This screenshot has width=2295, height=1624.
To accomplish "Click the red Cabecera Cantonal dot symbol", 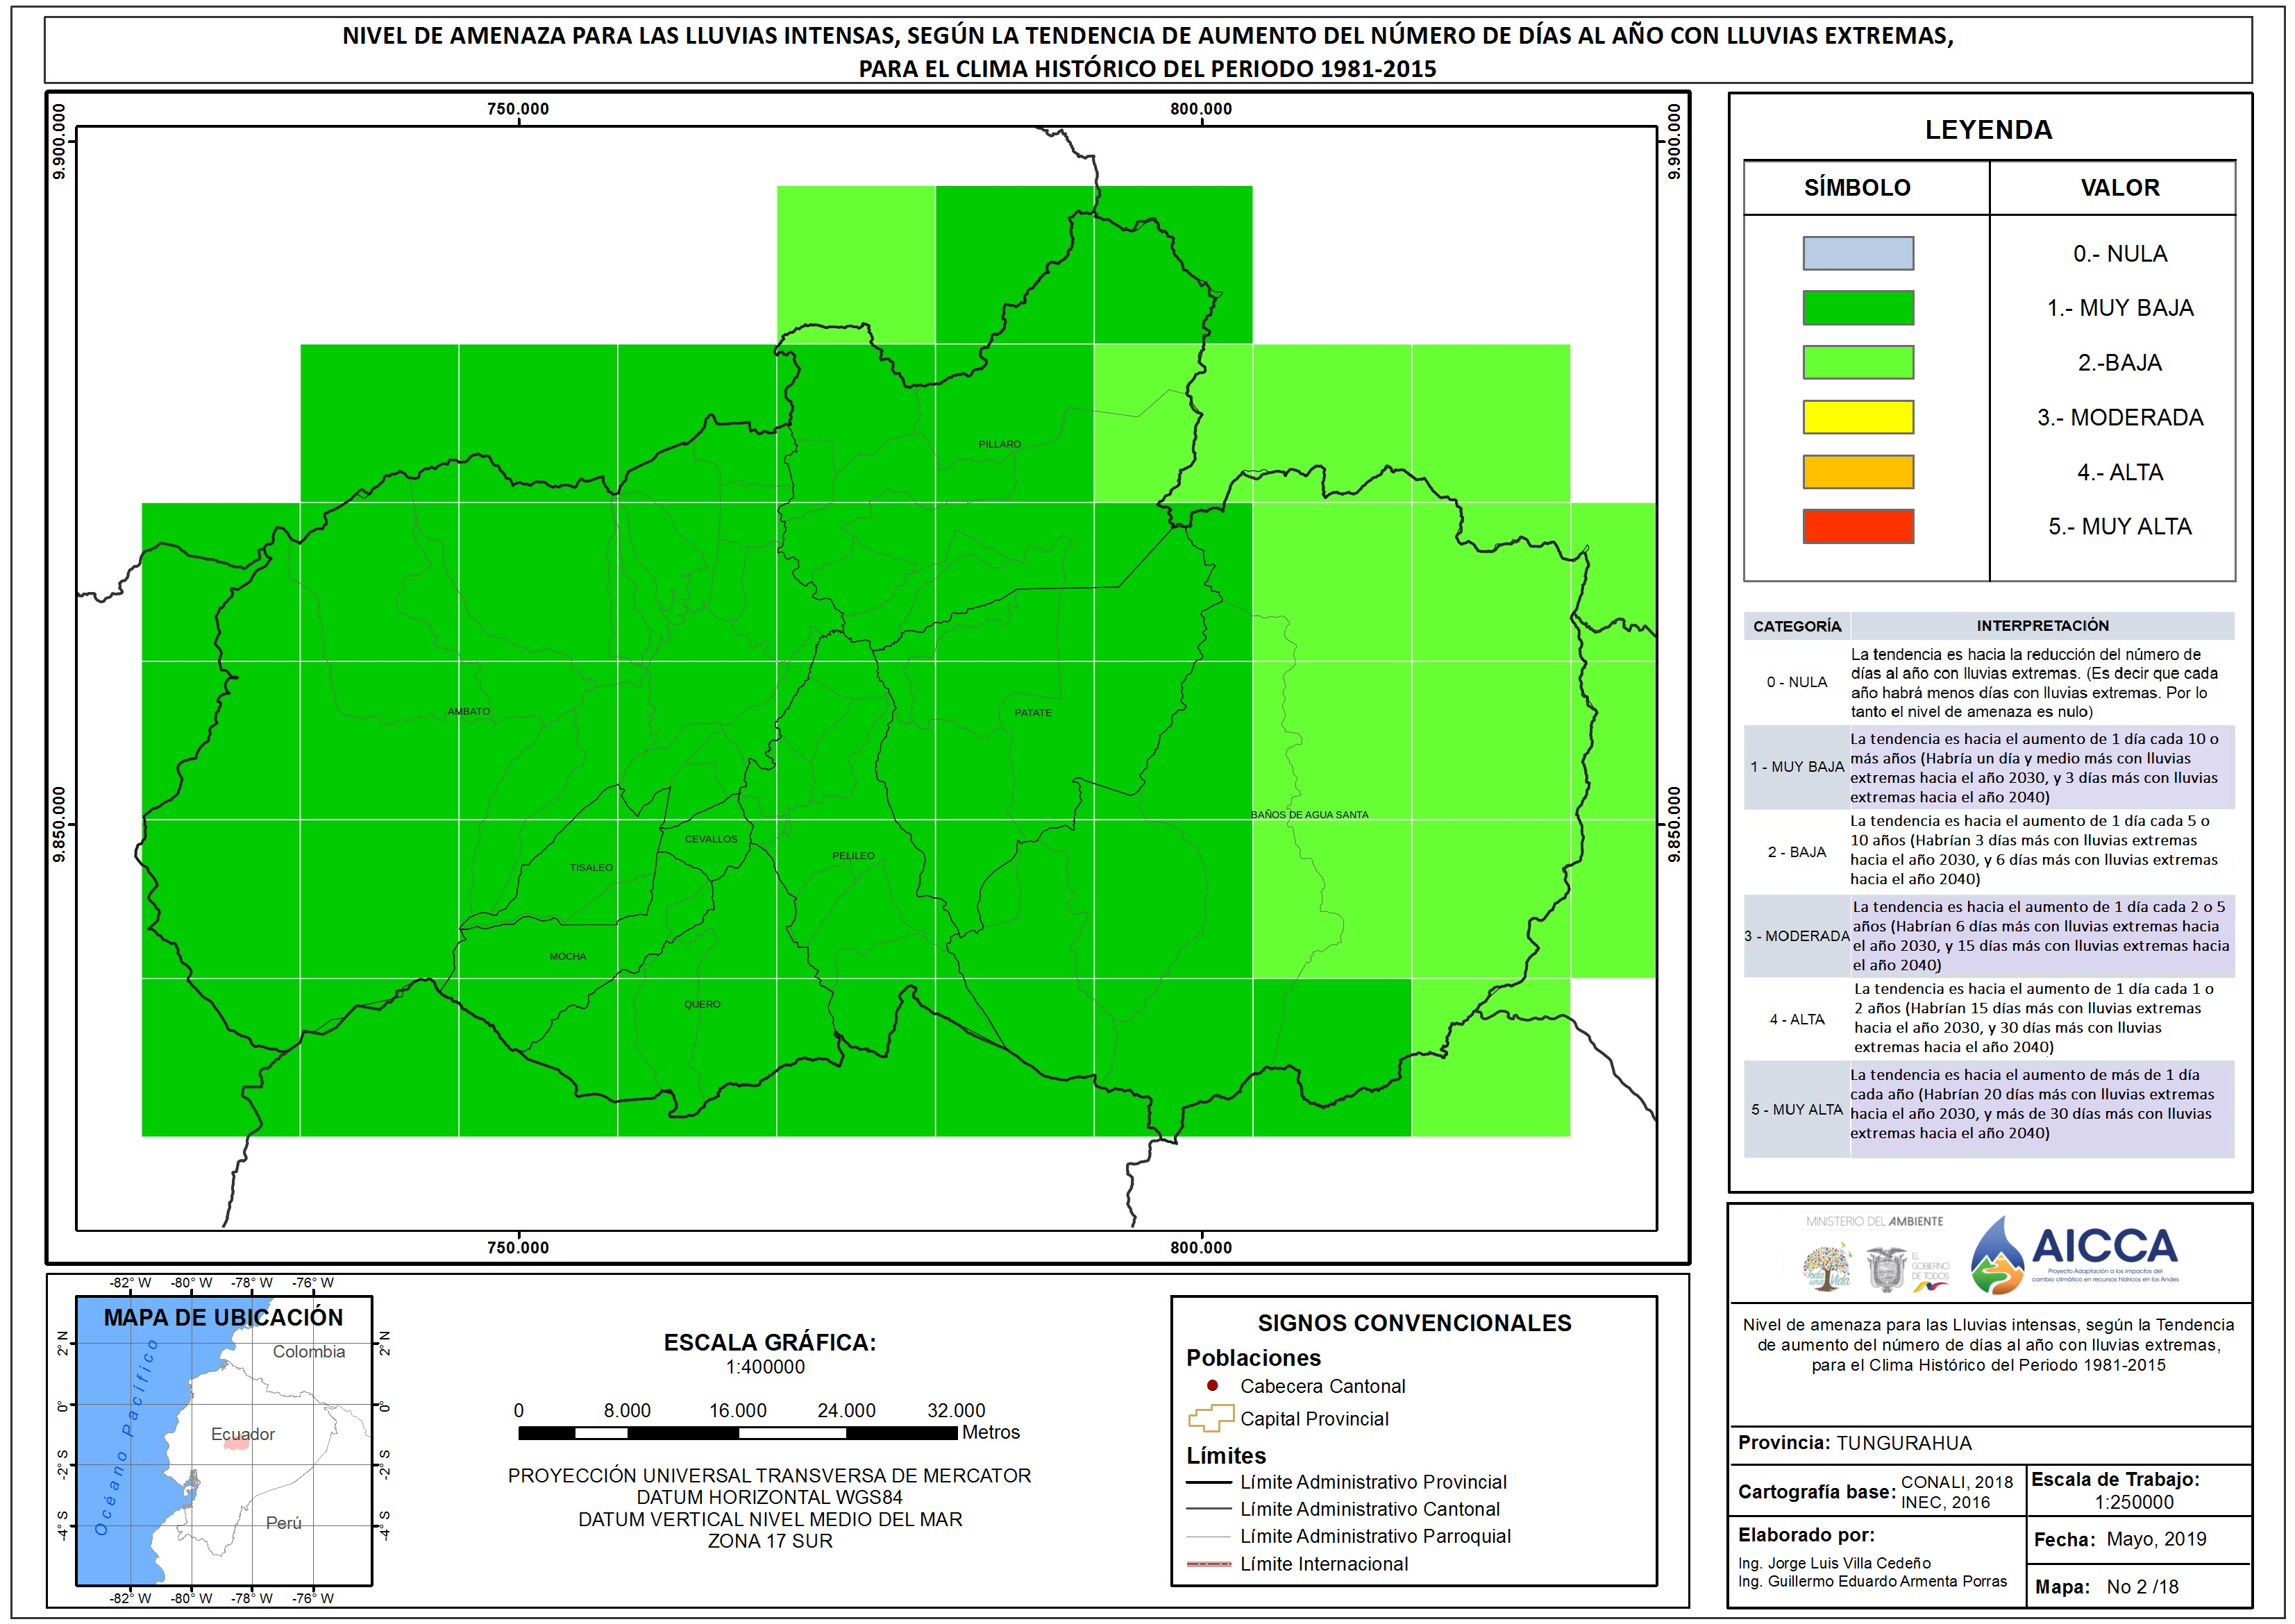I will point(1212,1386).
